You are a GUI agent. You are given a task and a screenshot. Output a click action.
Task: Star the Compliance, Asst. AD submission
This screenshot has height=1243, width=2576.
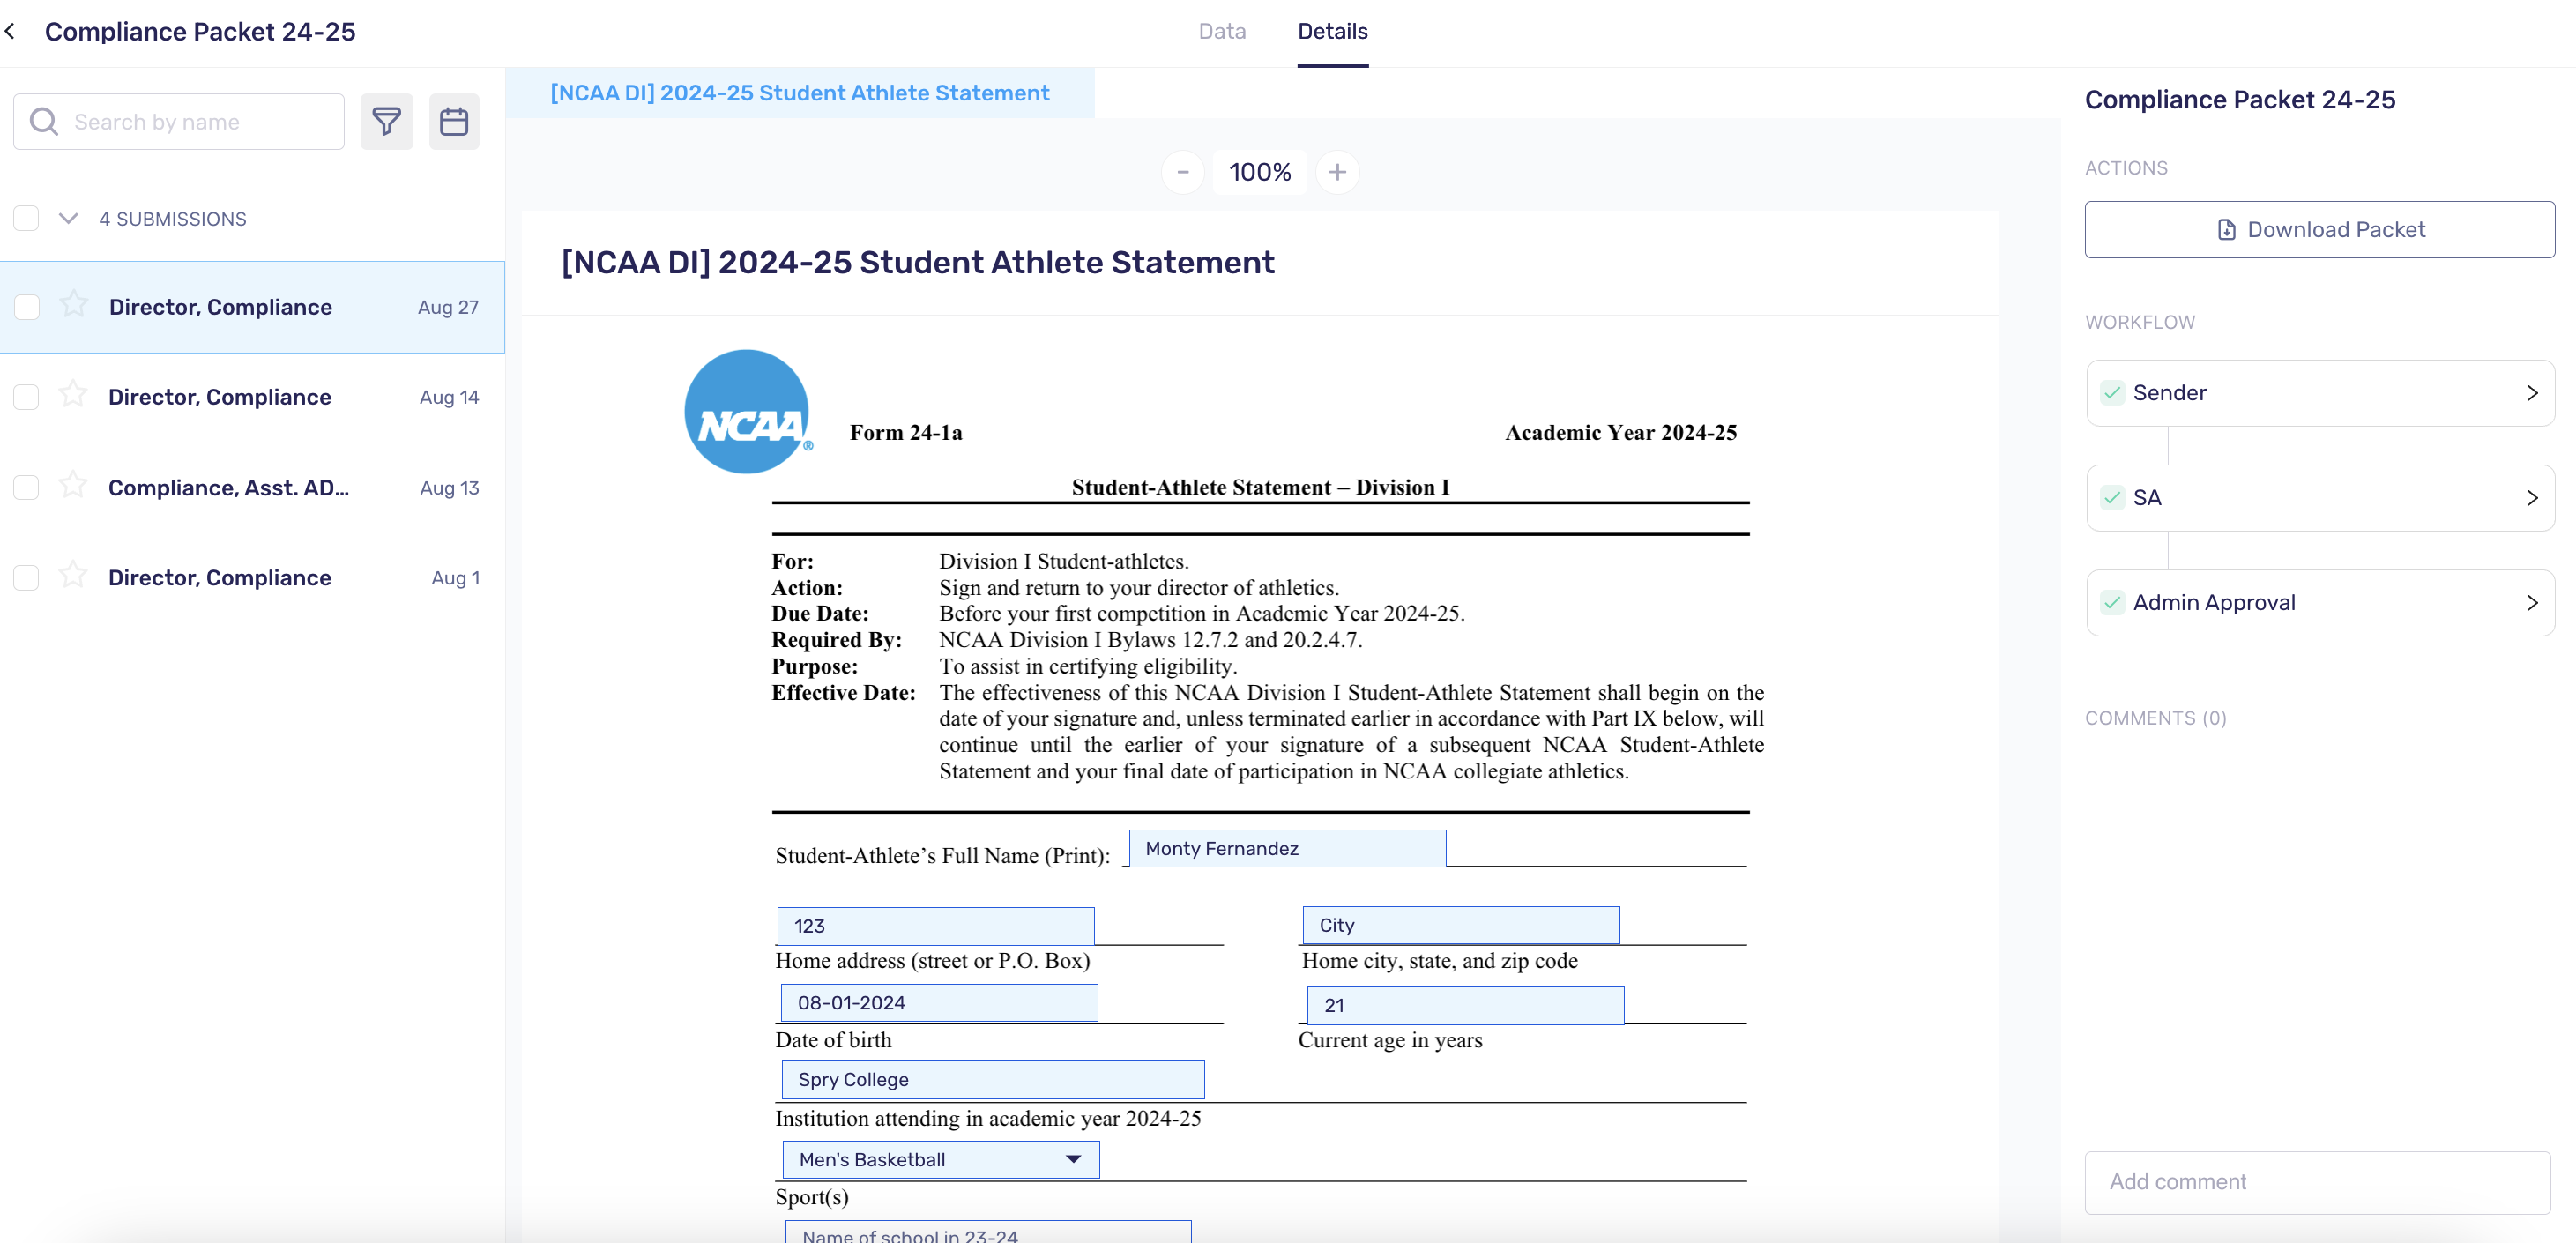coord(73,485)
